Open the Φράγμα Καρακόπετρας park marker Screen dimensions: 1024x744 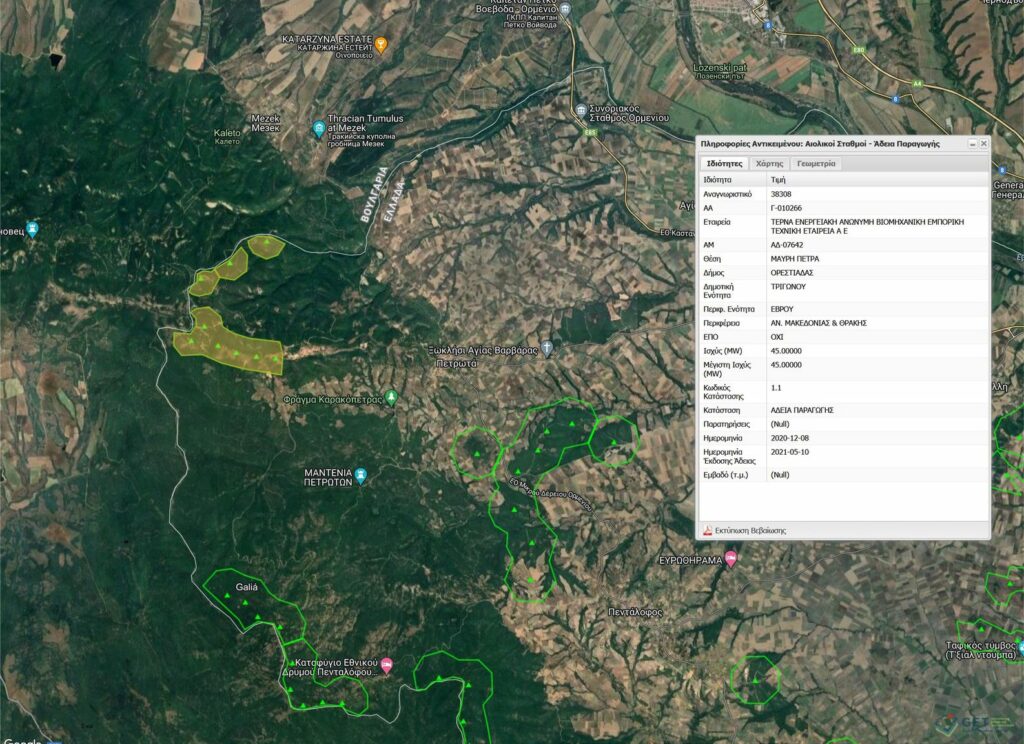tap(392, 398)
